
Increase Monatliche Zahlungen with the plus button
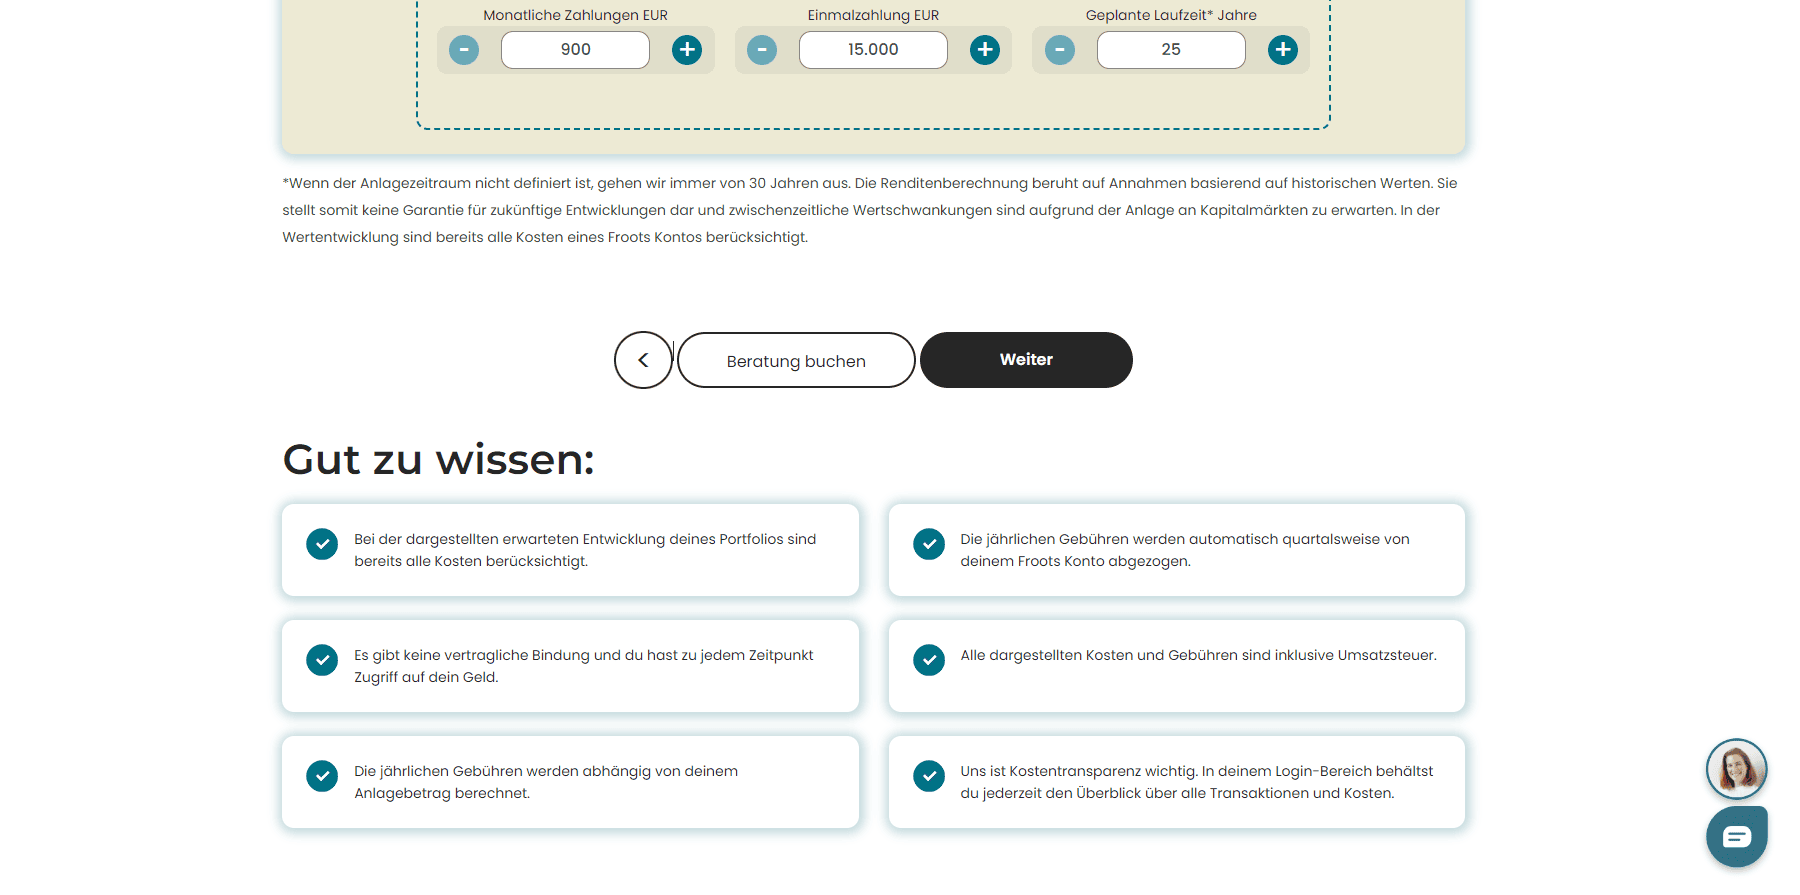coord(687,50)
